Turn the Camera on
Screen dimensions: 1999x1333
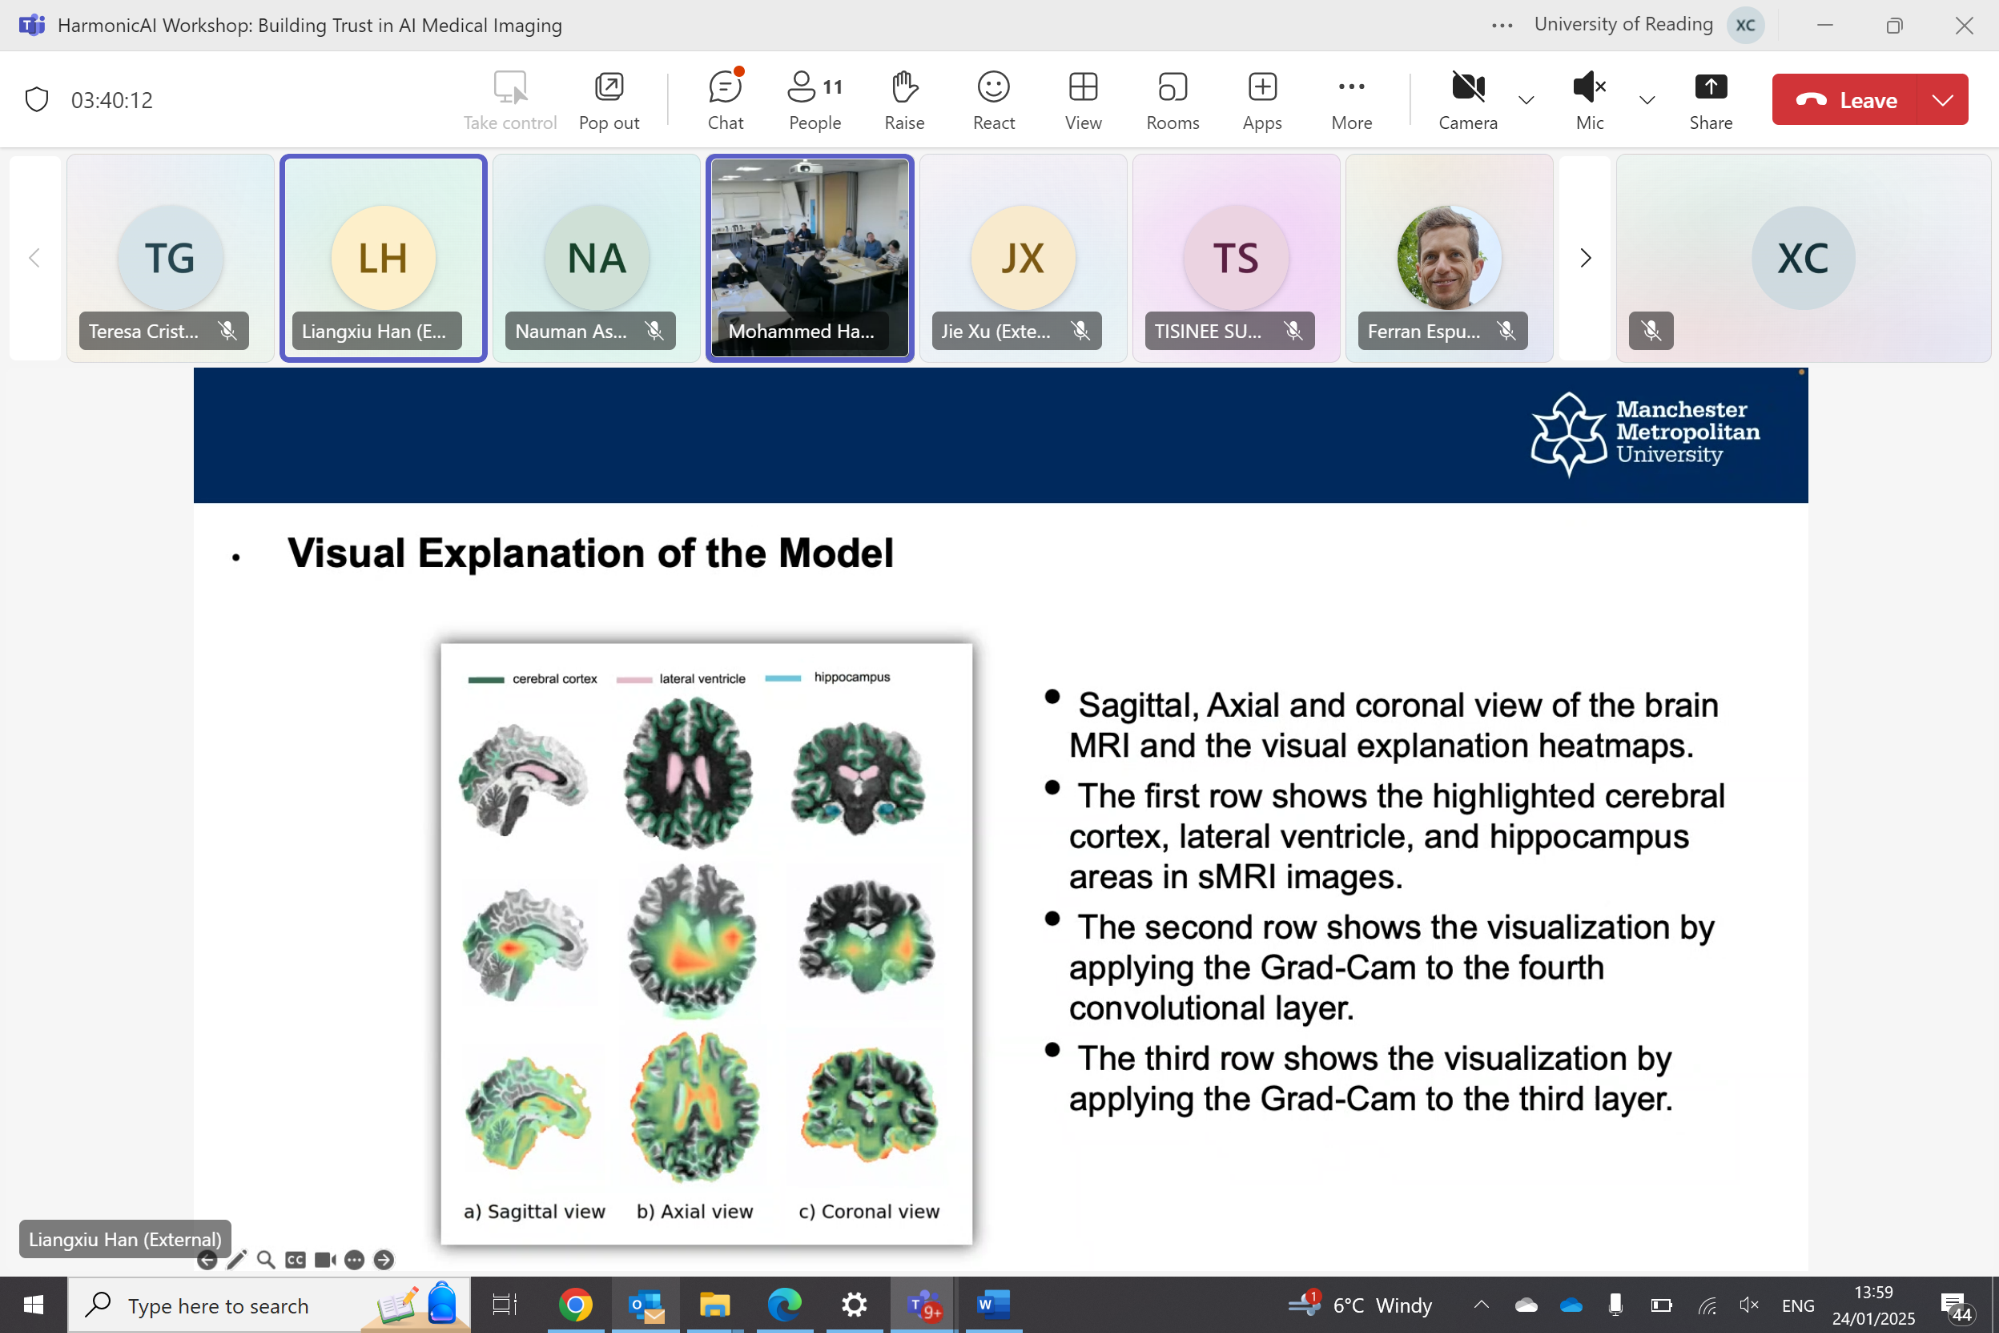[1467, 100]
